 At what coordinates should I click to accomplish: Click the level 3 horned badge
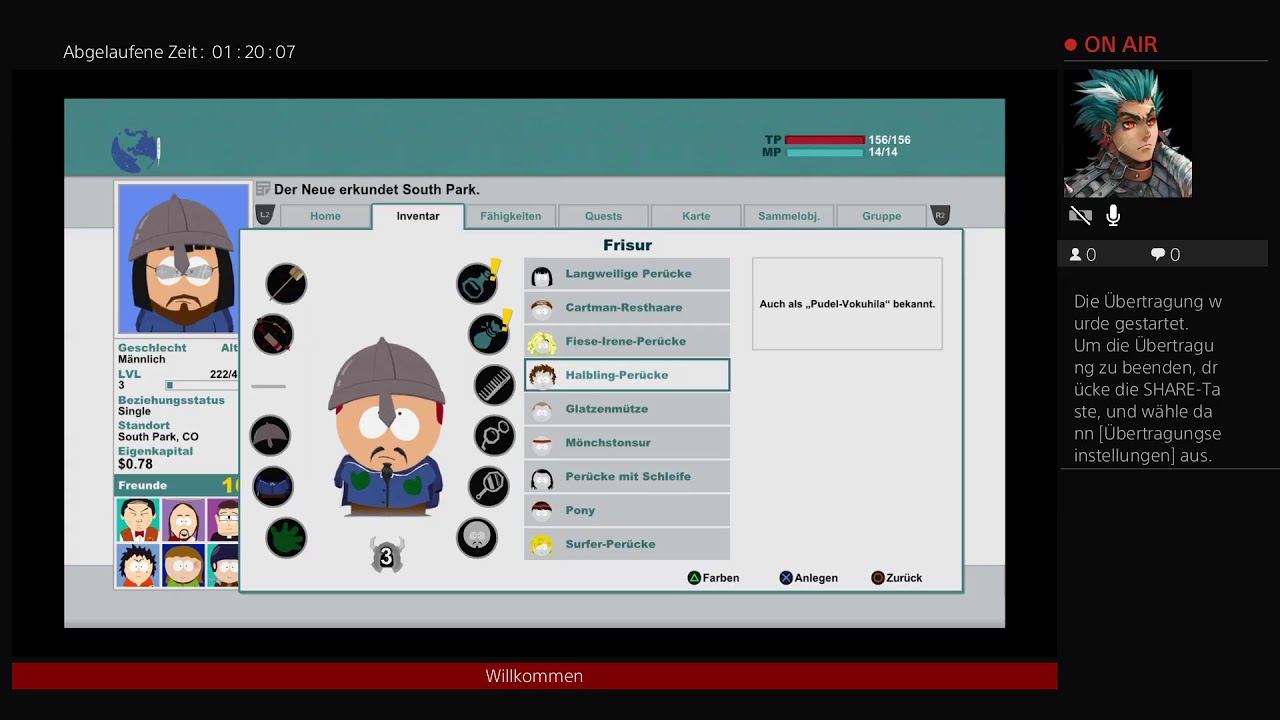[x=386, y=556]
